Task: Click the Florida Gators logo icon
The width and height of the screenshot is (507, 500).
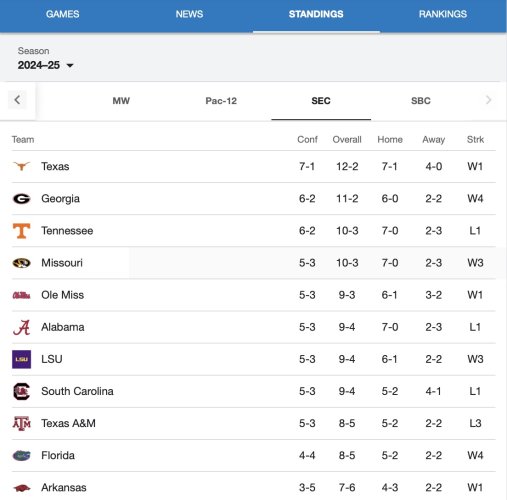Action: click(21, 455)
